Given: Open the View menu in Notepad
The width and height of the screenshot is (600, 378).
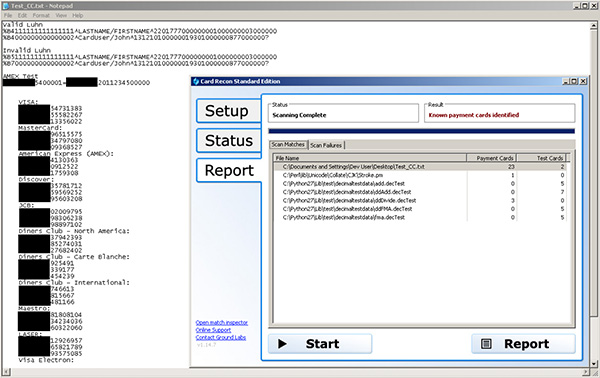Looking at the screenshot, I should (61, 15).
